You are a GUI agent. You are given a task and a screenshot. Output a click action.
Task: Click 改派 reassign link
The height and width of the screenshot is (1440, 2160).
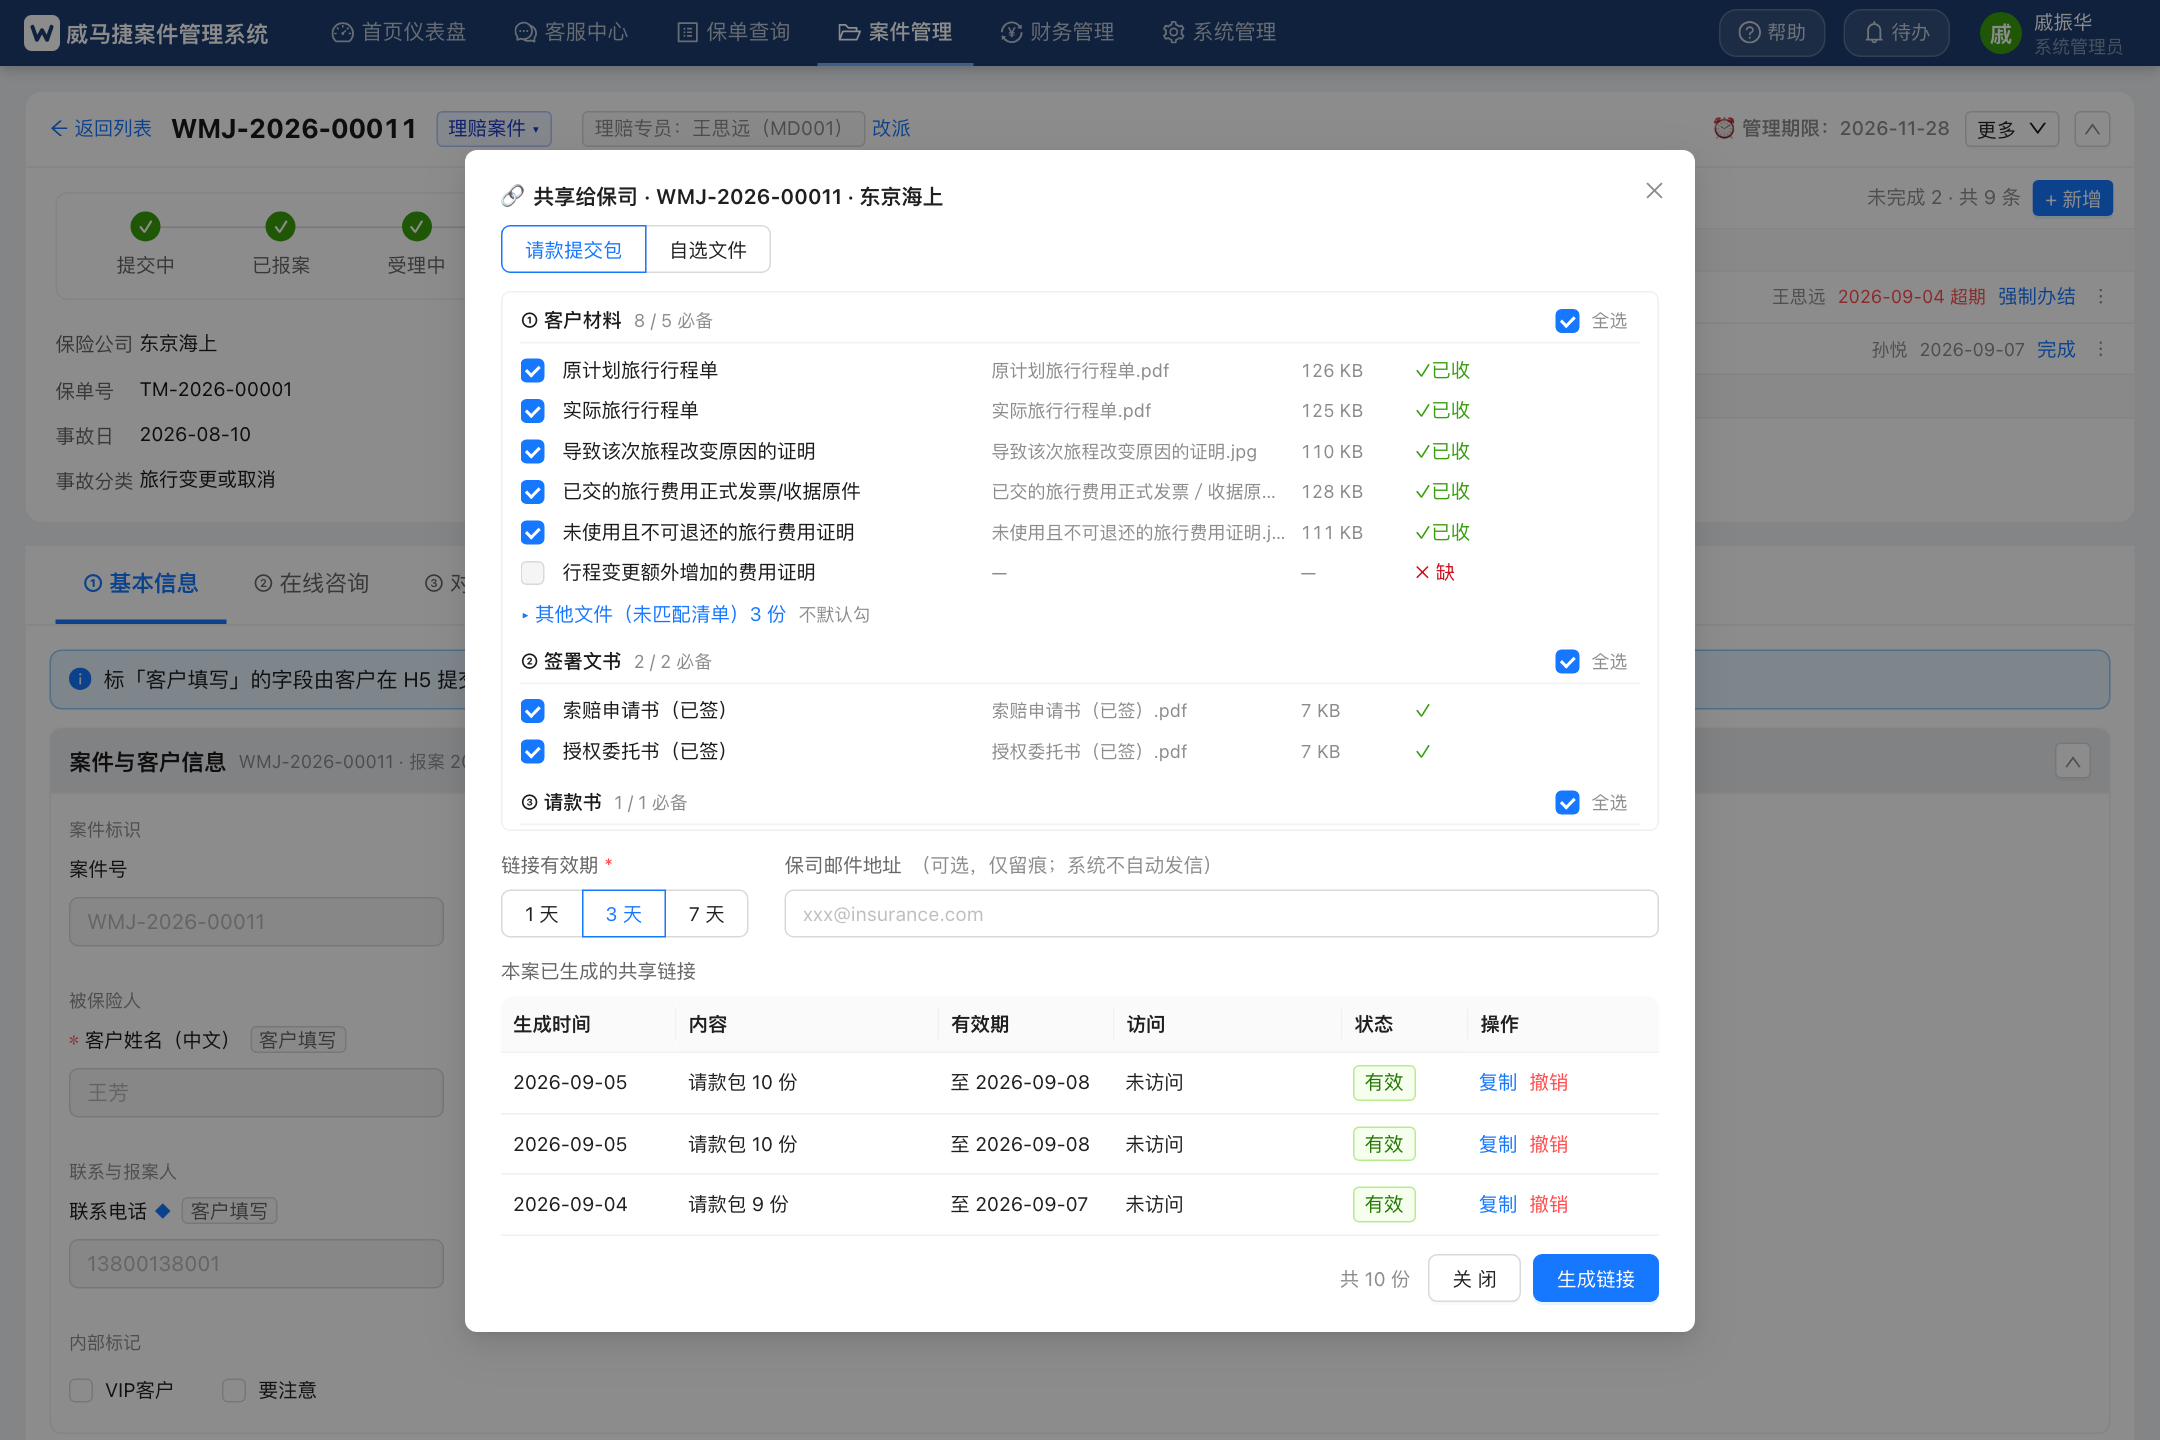point(891,128)
